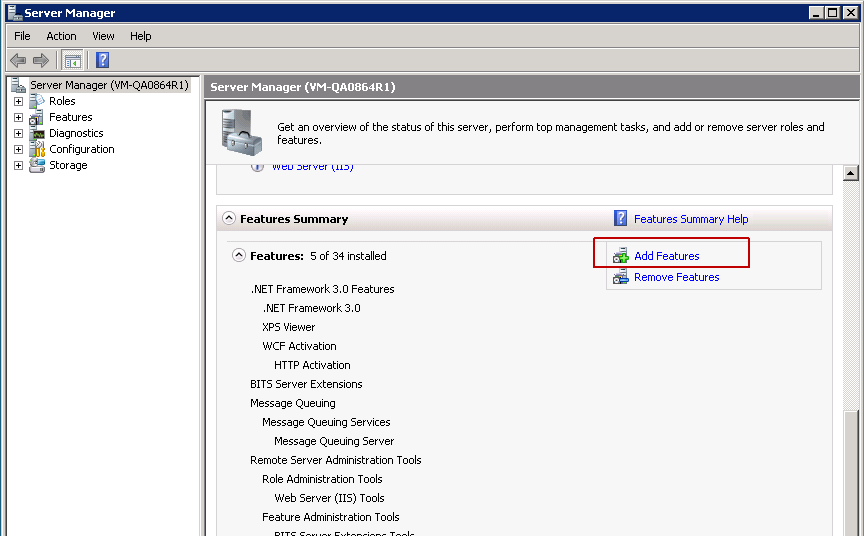Expand the Configuration tree node

(18, 149)
